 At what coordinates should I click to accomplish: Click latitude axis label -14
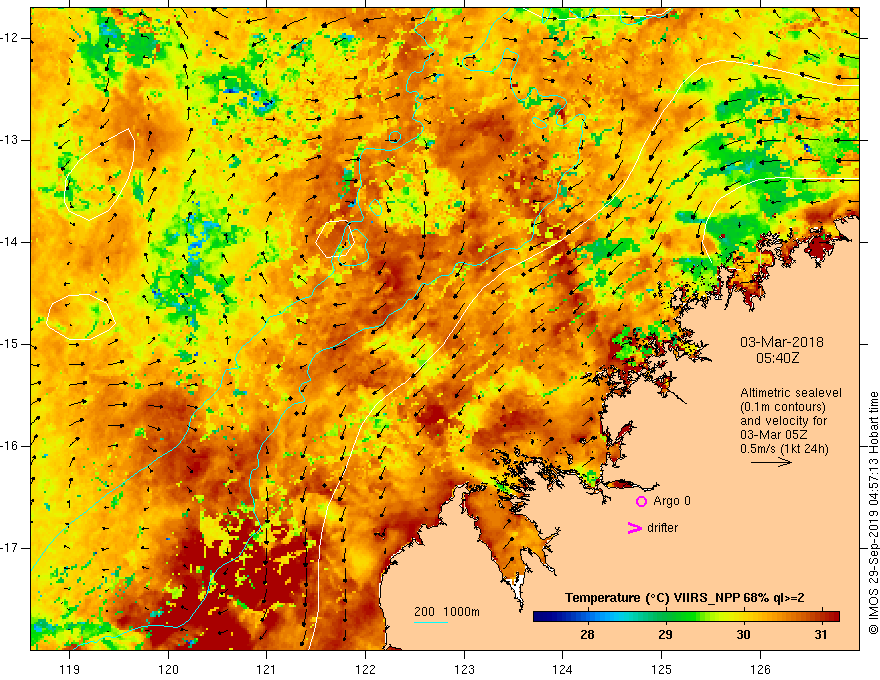(10, 242)
